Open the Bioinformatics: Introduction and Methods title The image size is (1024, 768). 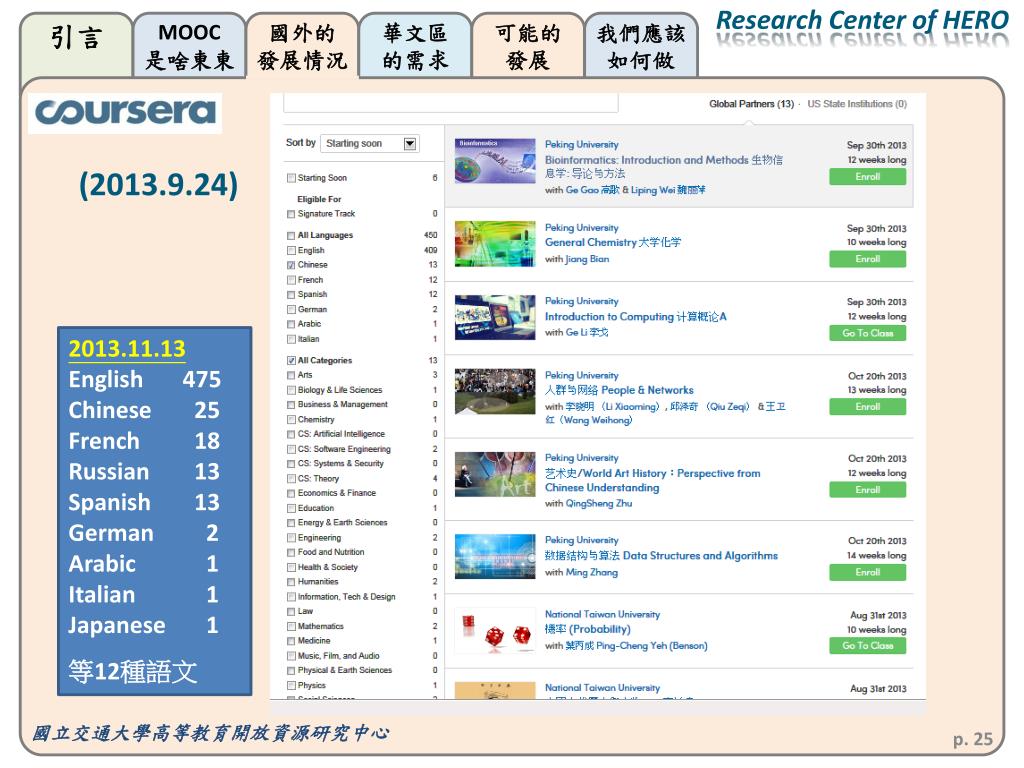[664, 167]
